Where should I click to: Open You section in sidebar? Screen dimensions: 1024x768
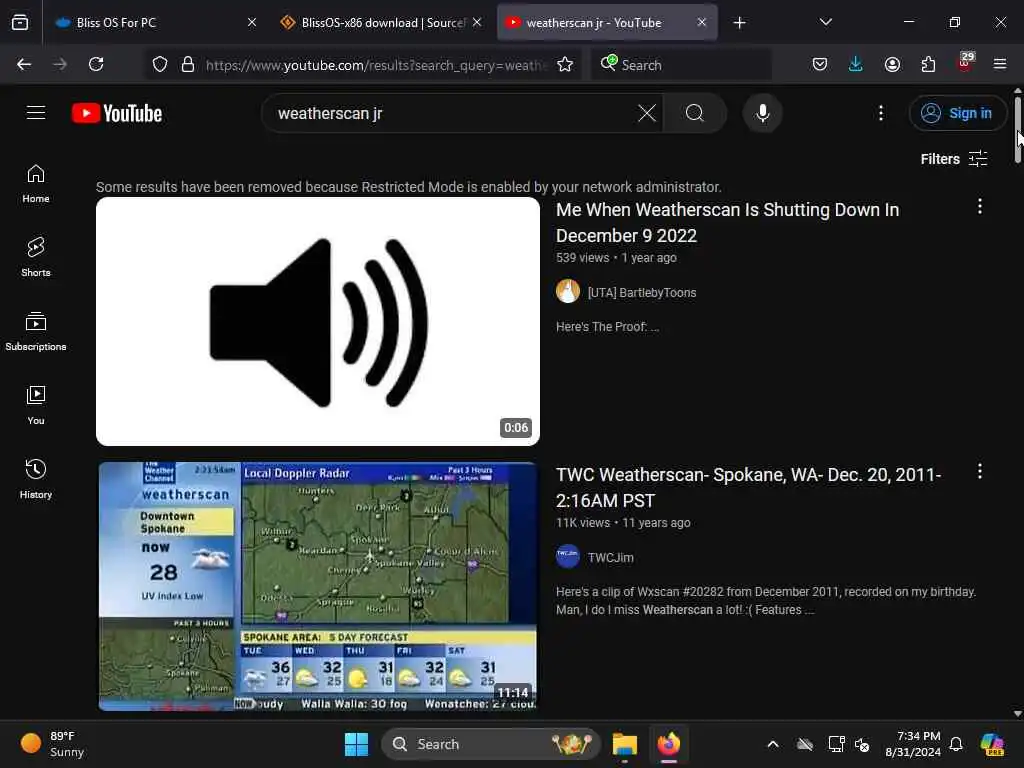point(36,406)
